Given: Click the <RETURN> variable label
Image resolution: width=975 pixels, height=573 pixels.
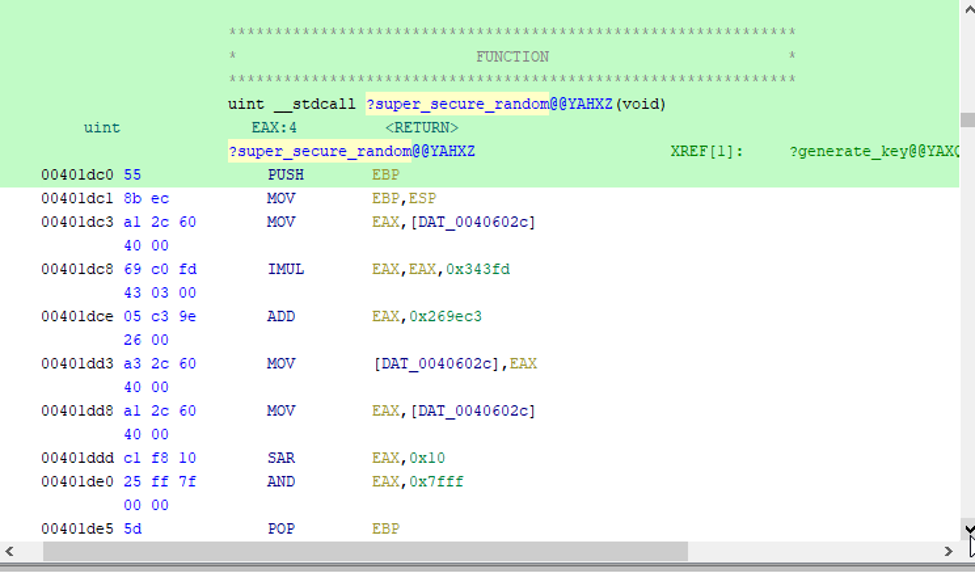Looking at the screenshot, I should point(421,128).
